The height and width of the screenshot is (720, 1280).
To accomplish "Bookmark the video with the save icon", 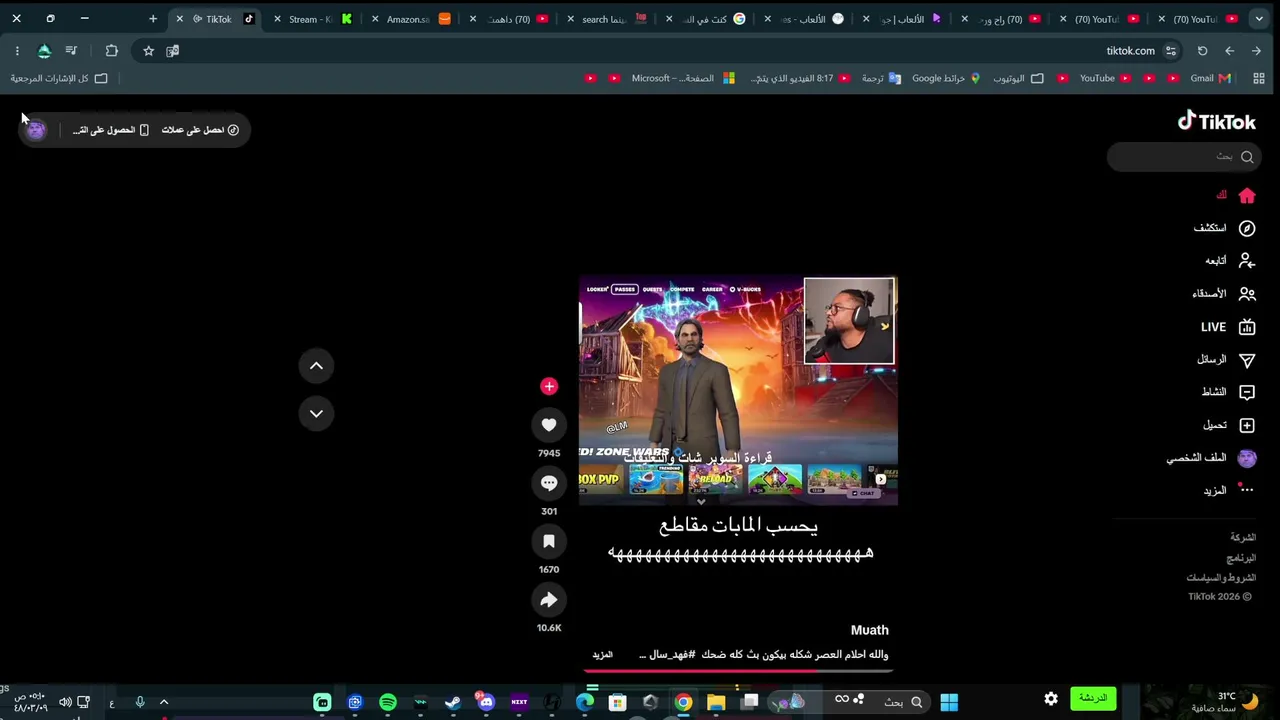I will [549, 541].
